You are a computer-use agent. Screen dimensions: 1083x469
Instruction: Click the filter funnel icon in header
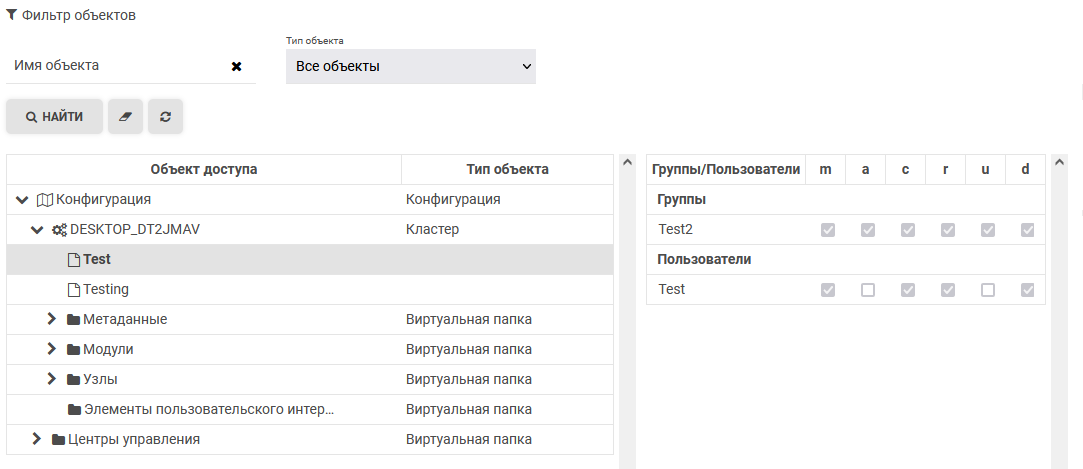11,15
